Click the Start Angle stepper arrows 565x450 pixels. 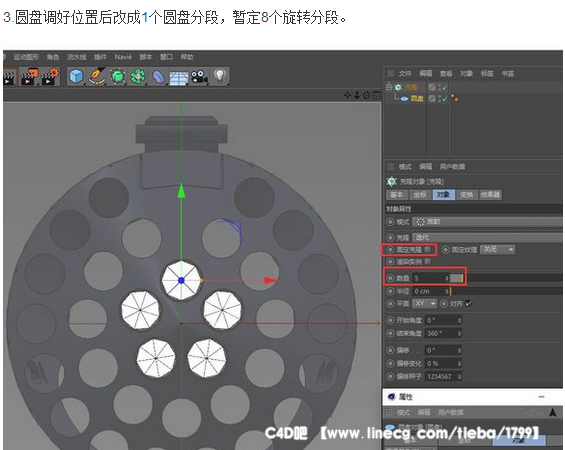pos(459,320)
